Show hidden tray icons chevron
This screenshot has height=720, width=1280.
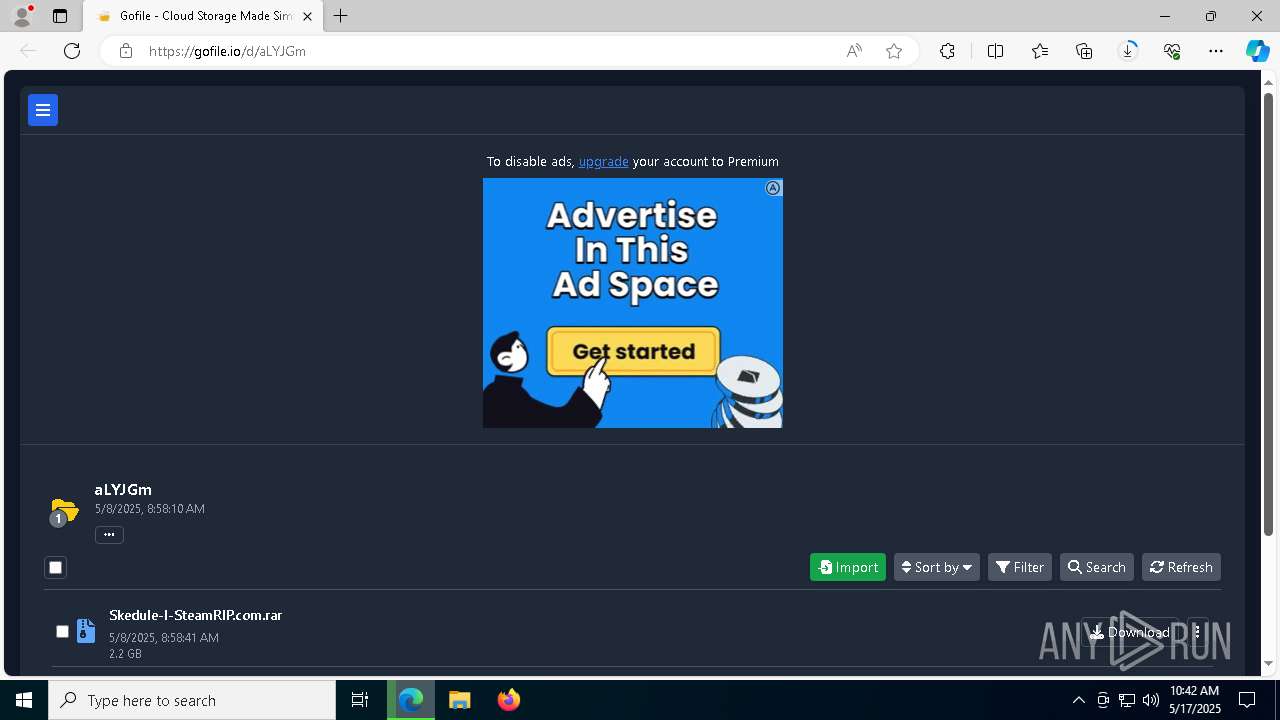click(1079, 700)
